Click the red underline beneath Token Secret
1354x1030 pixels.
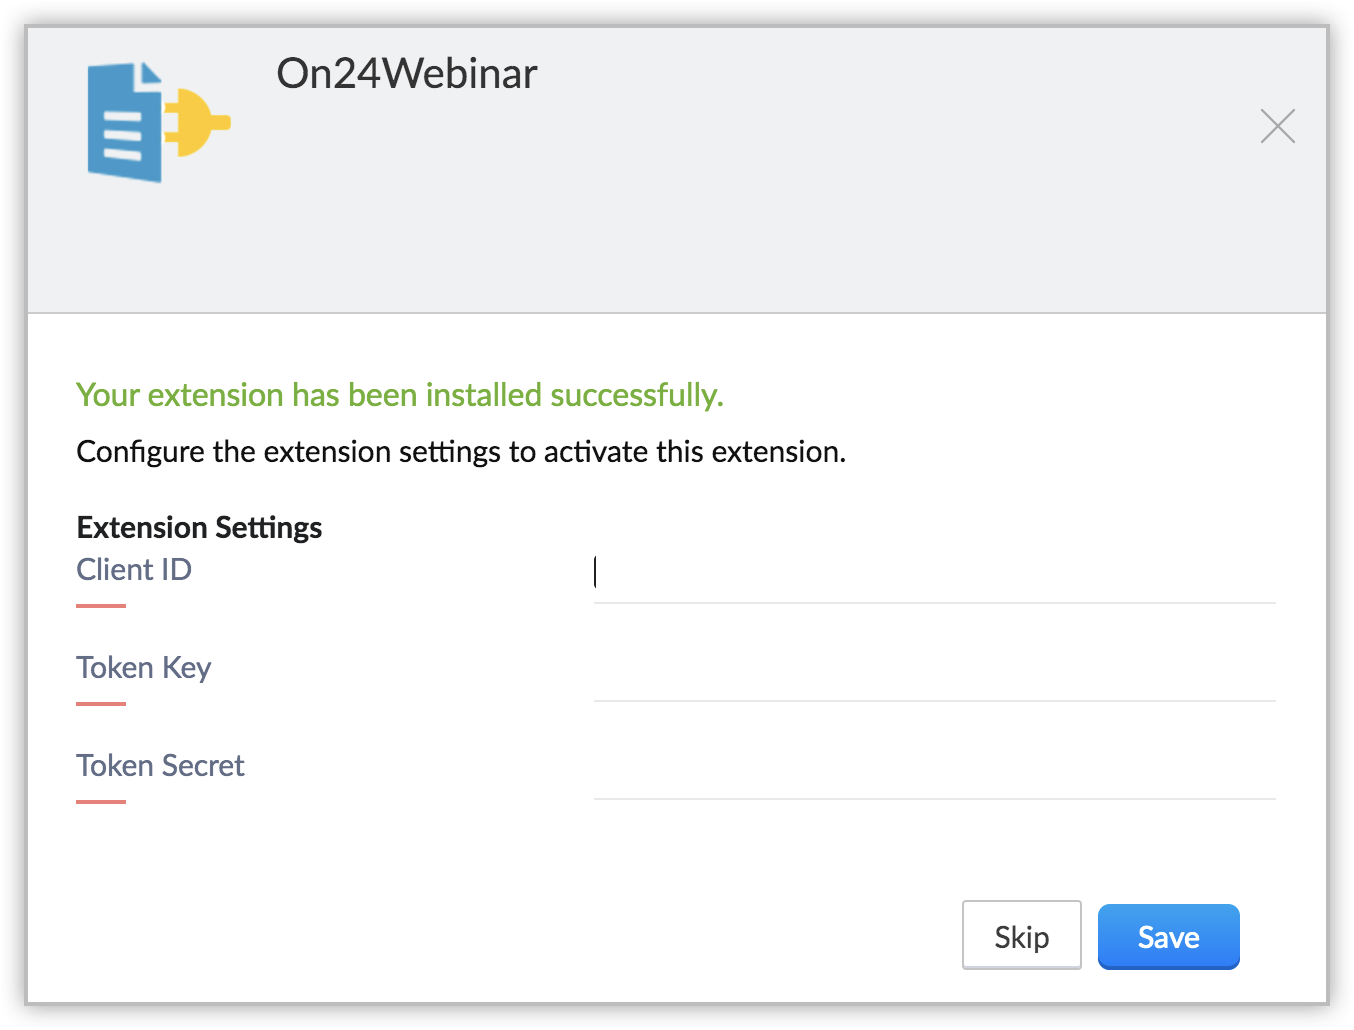(x=101, y=802)
